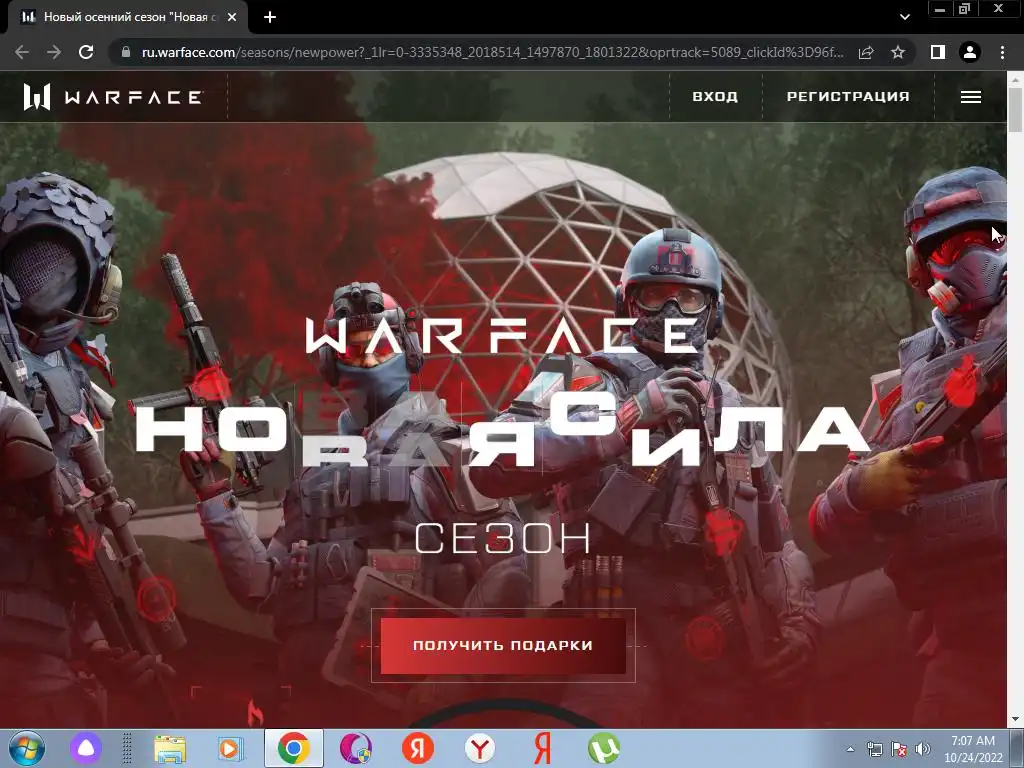Click the address bar URL
This screenshot has width=1024, height=768.
click(x=492, y=52)
